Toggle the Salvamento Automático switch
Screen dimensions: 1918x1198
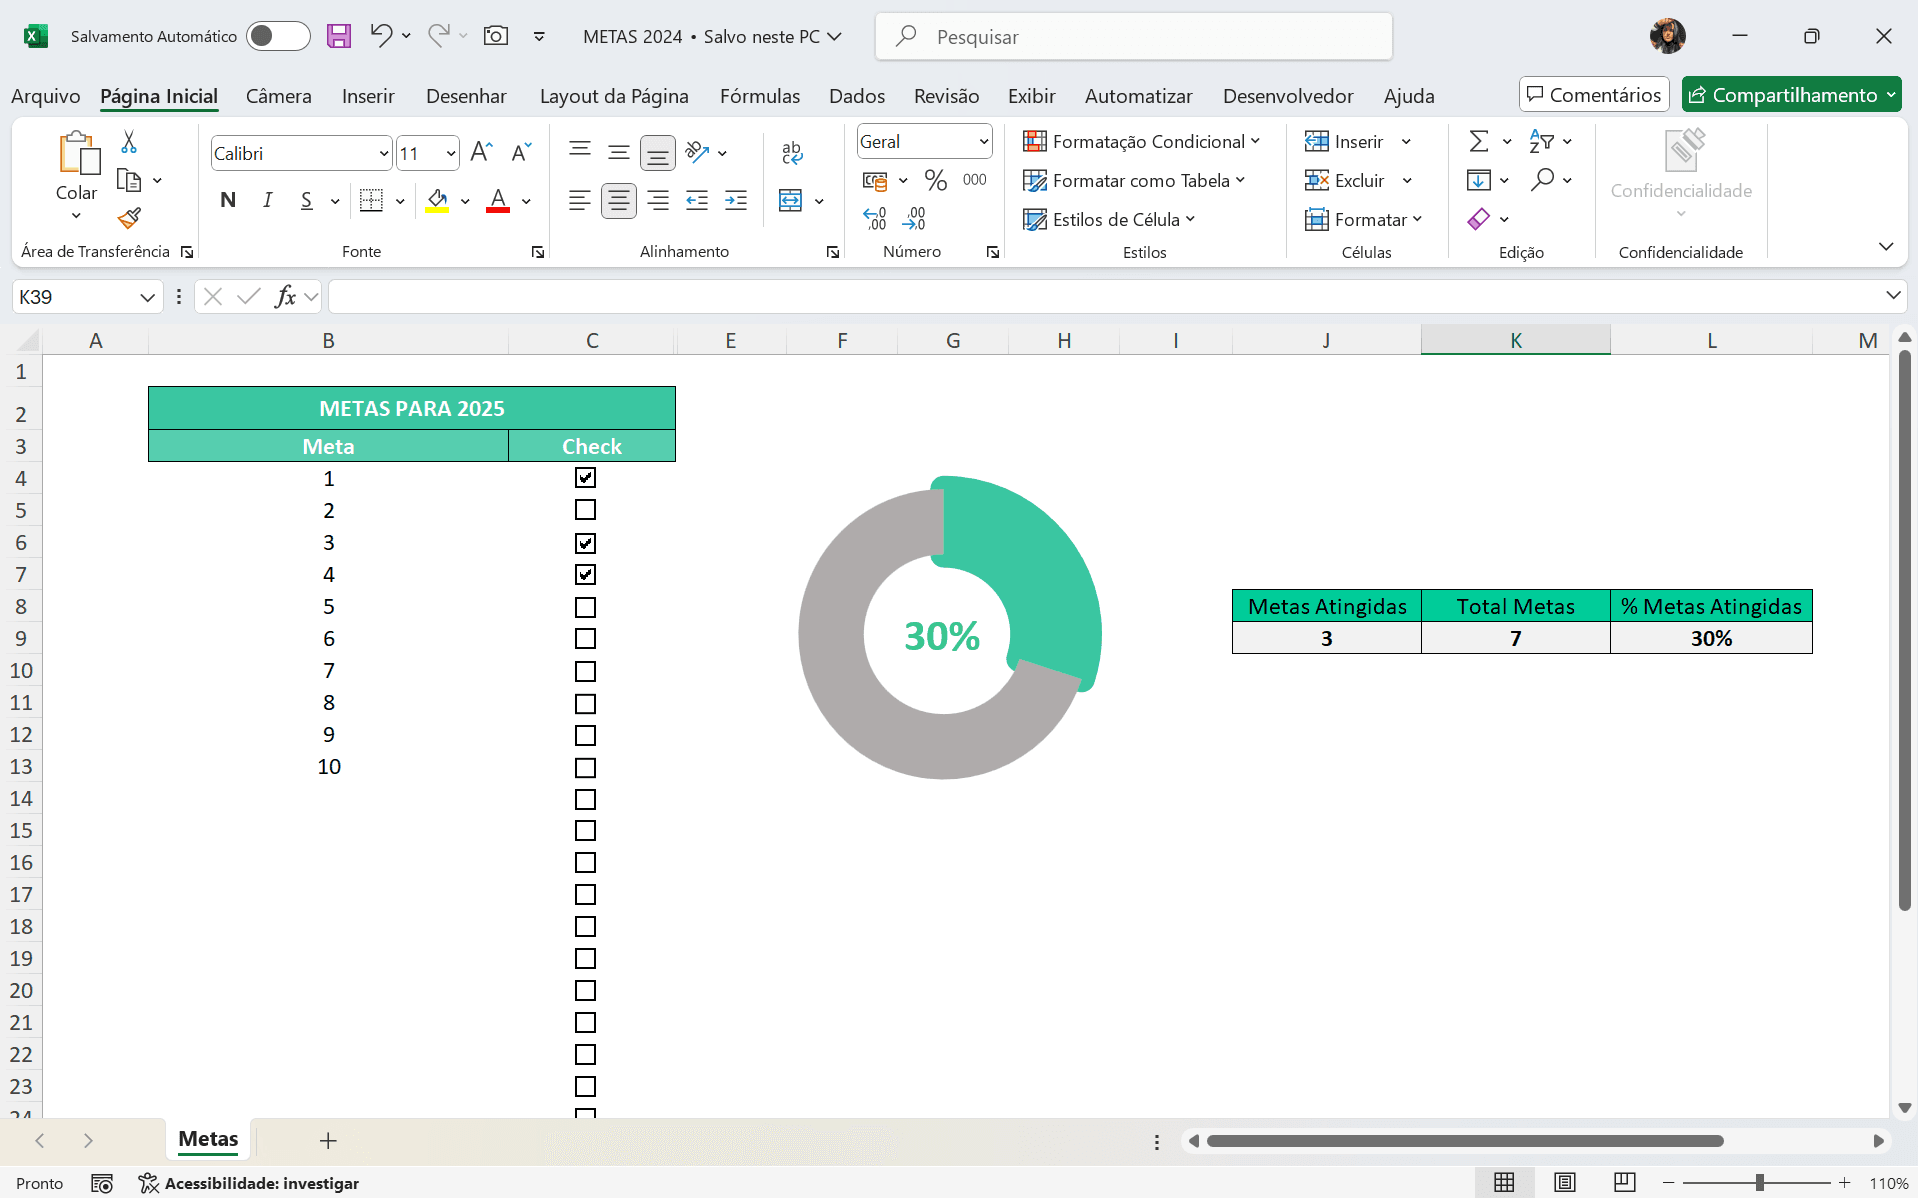click(278, 36)
